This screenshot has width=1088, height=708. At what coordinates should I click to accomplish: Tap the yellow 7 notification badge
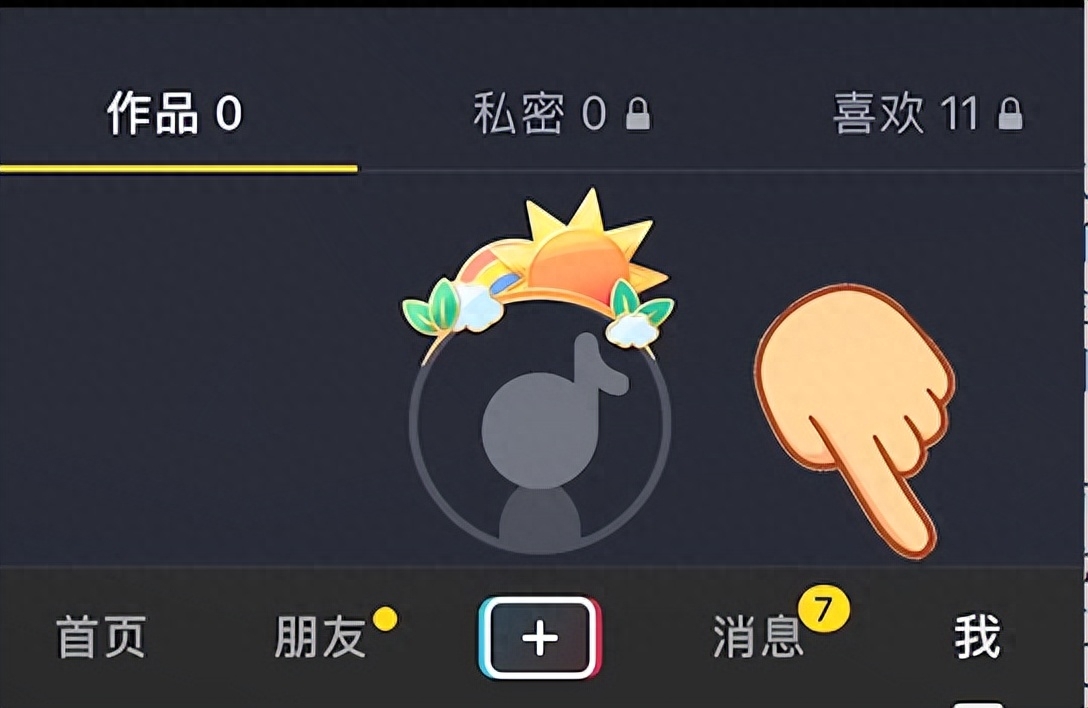coord(824,609)
